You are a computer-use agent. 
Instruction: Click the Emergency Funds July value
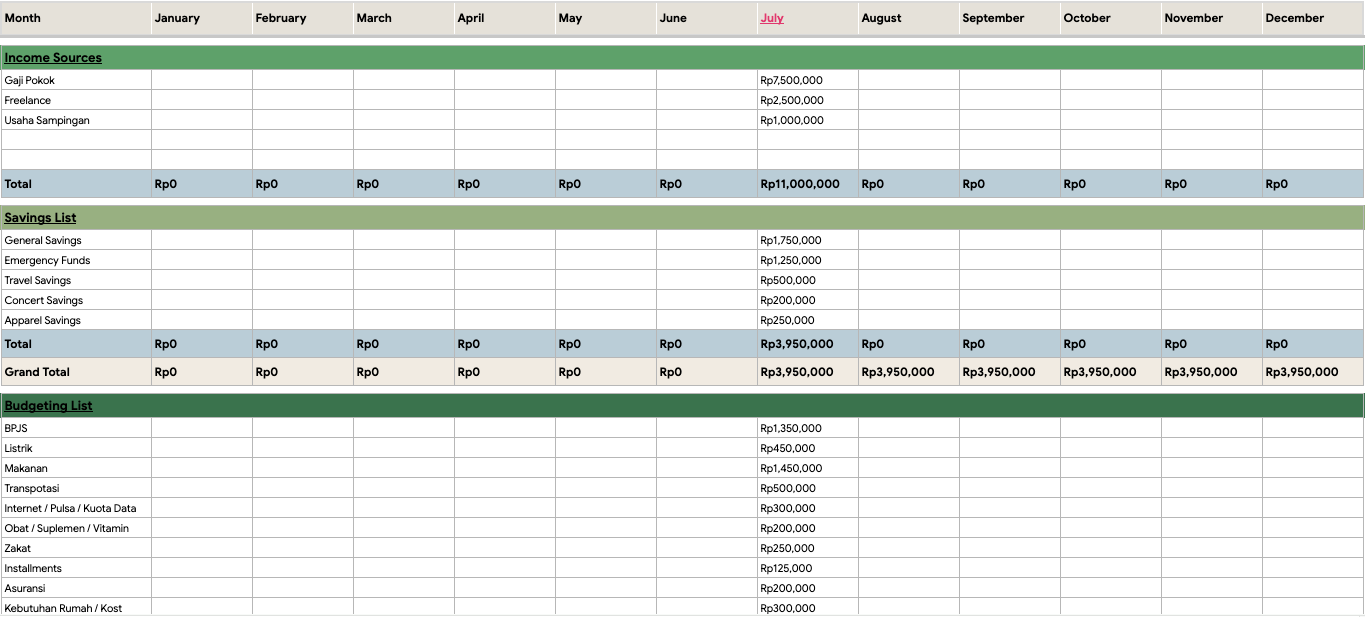tap(806, 260)
